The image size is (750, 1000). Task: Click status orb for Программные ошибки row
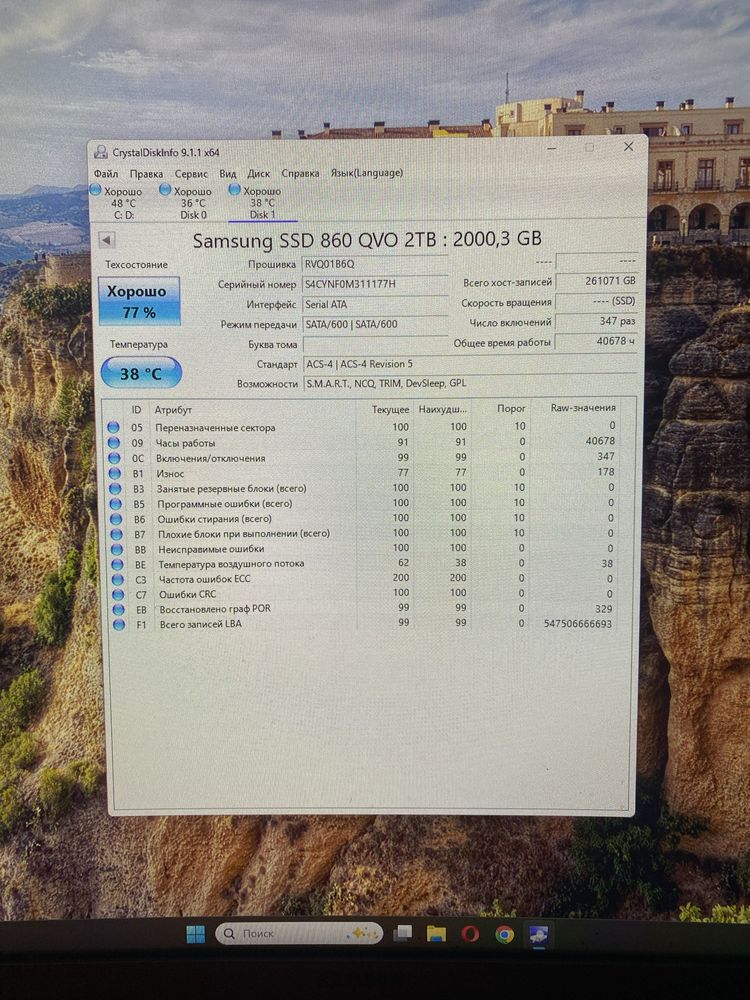pyautogui.click(x=115, y=503)
